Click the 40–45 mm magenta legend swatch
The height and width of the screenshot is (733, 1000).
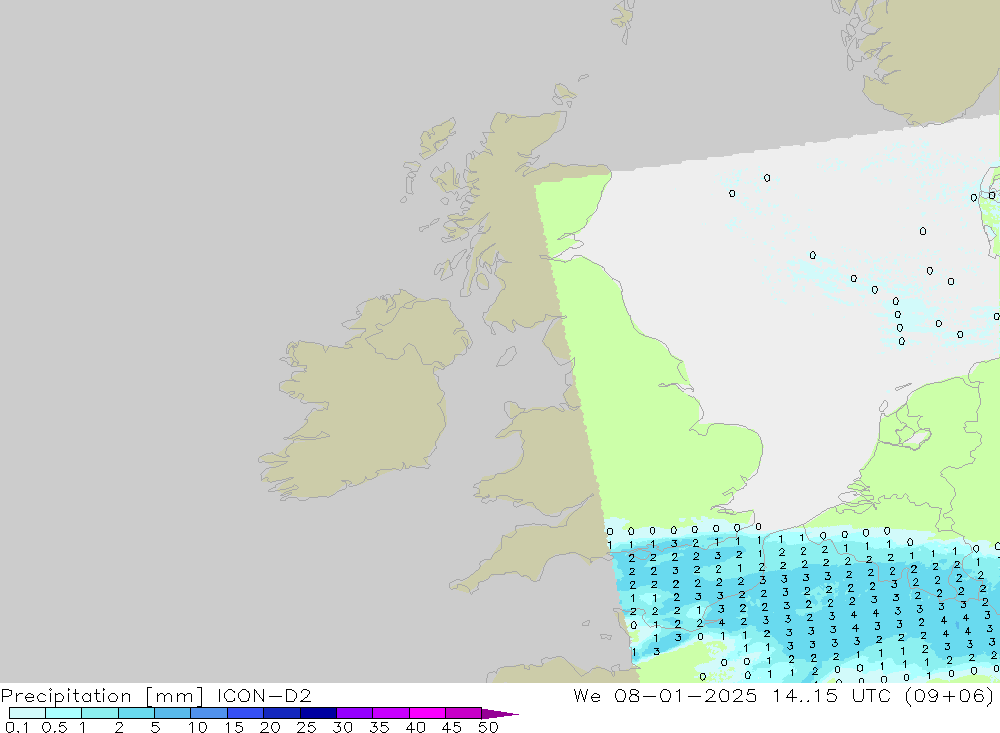tap(427, 713)
